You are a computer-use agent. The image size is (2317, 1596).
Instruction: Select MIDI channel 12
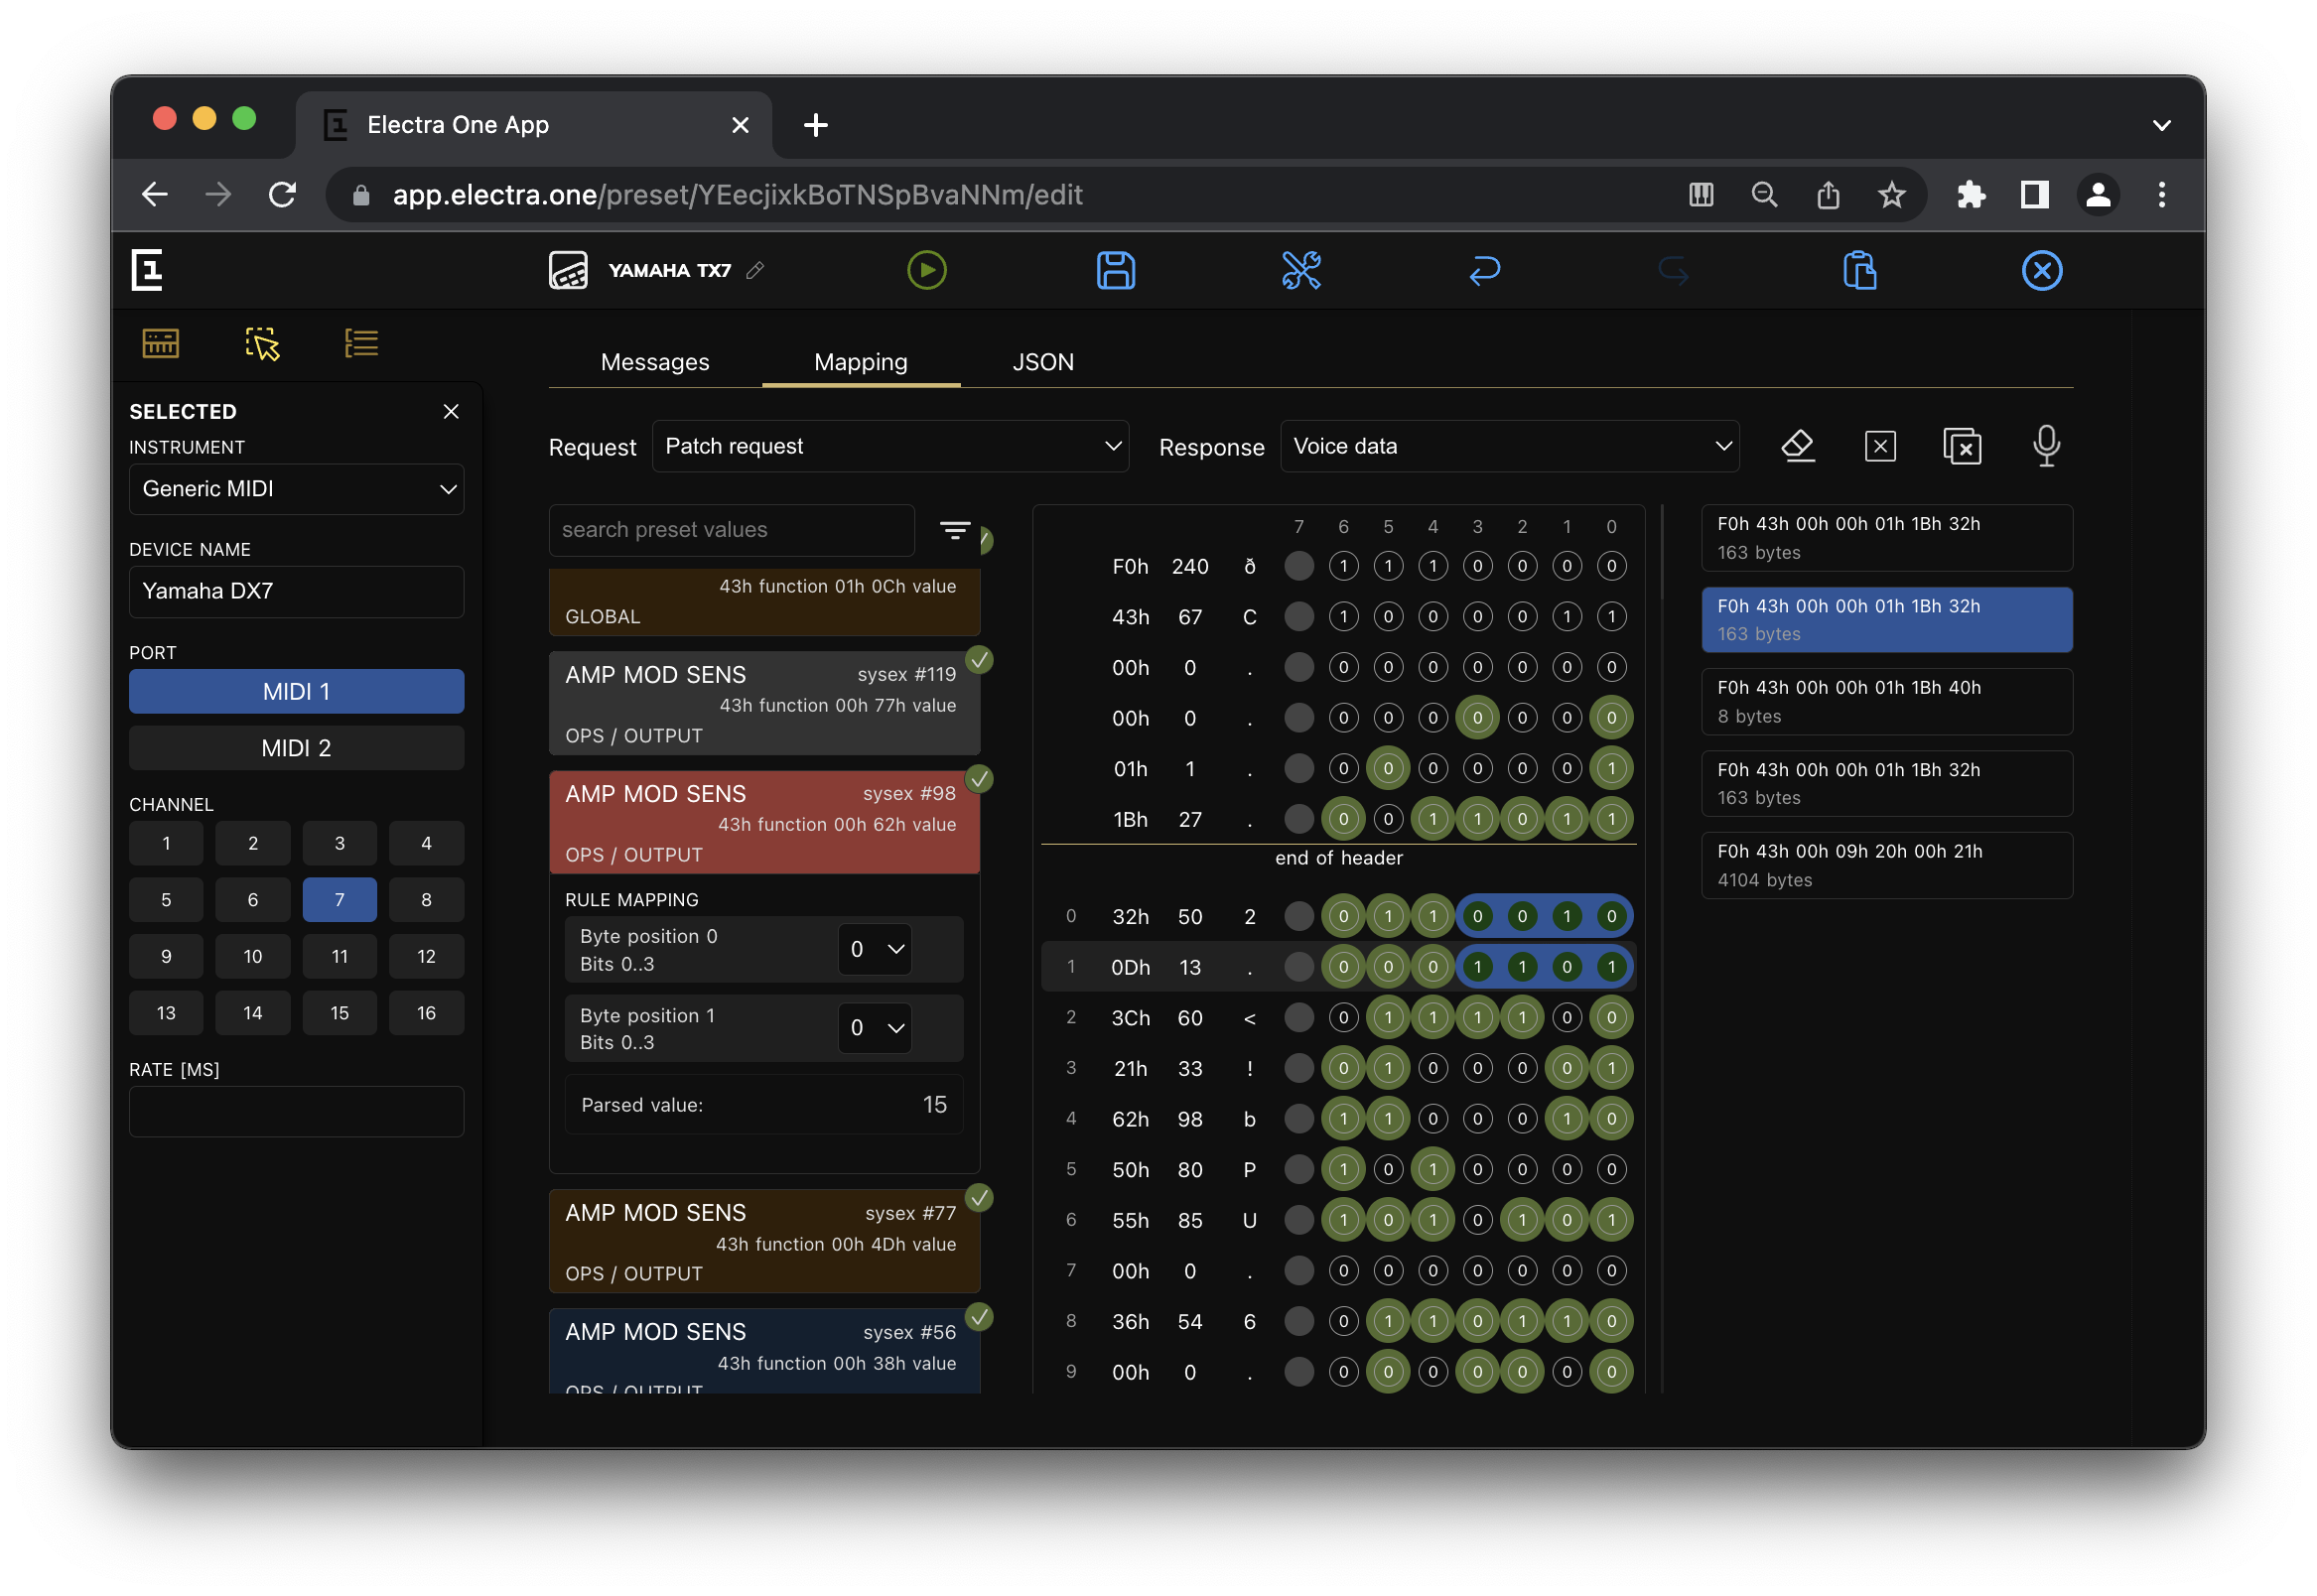point(426,956)
